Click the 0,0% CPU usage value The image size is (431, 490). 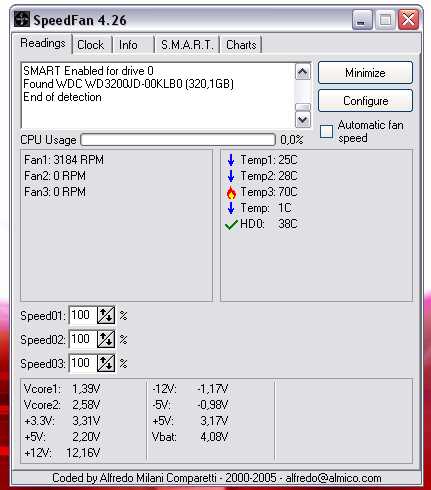tap(292, 140)
